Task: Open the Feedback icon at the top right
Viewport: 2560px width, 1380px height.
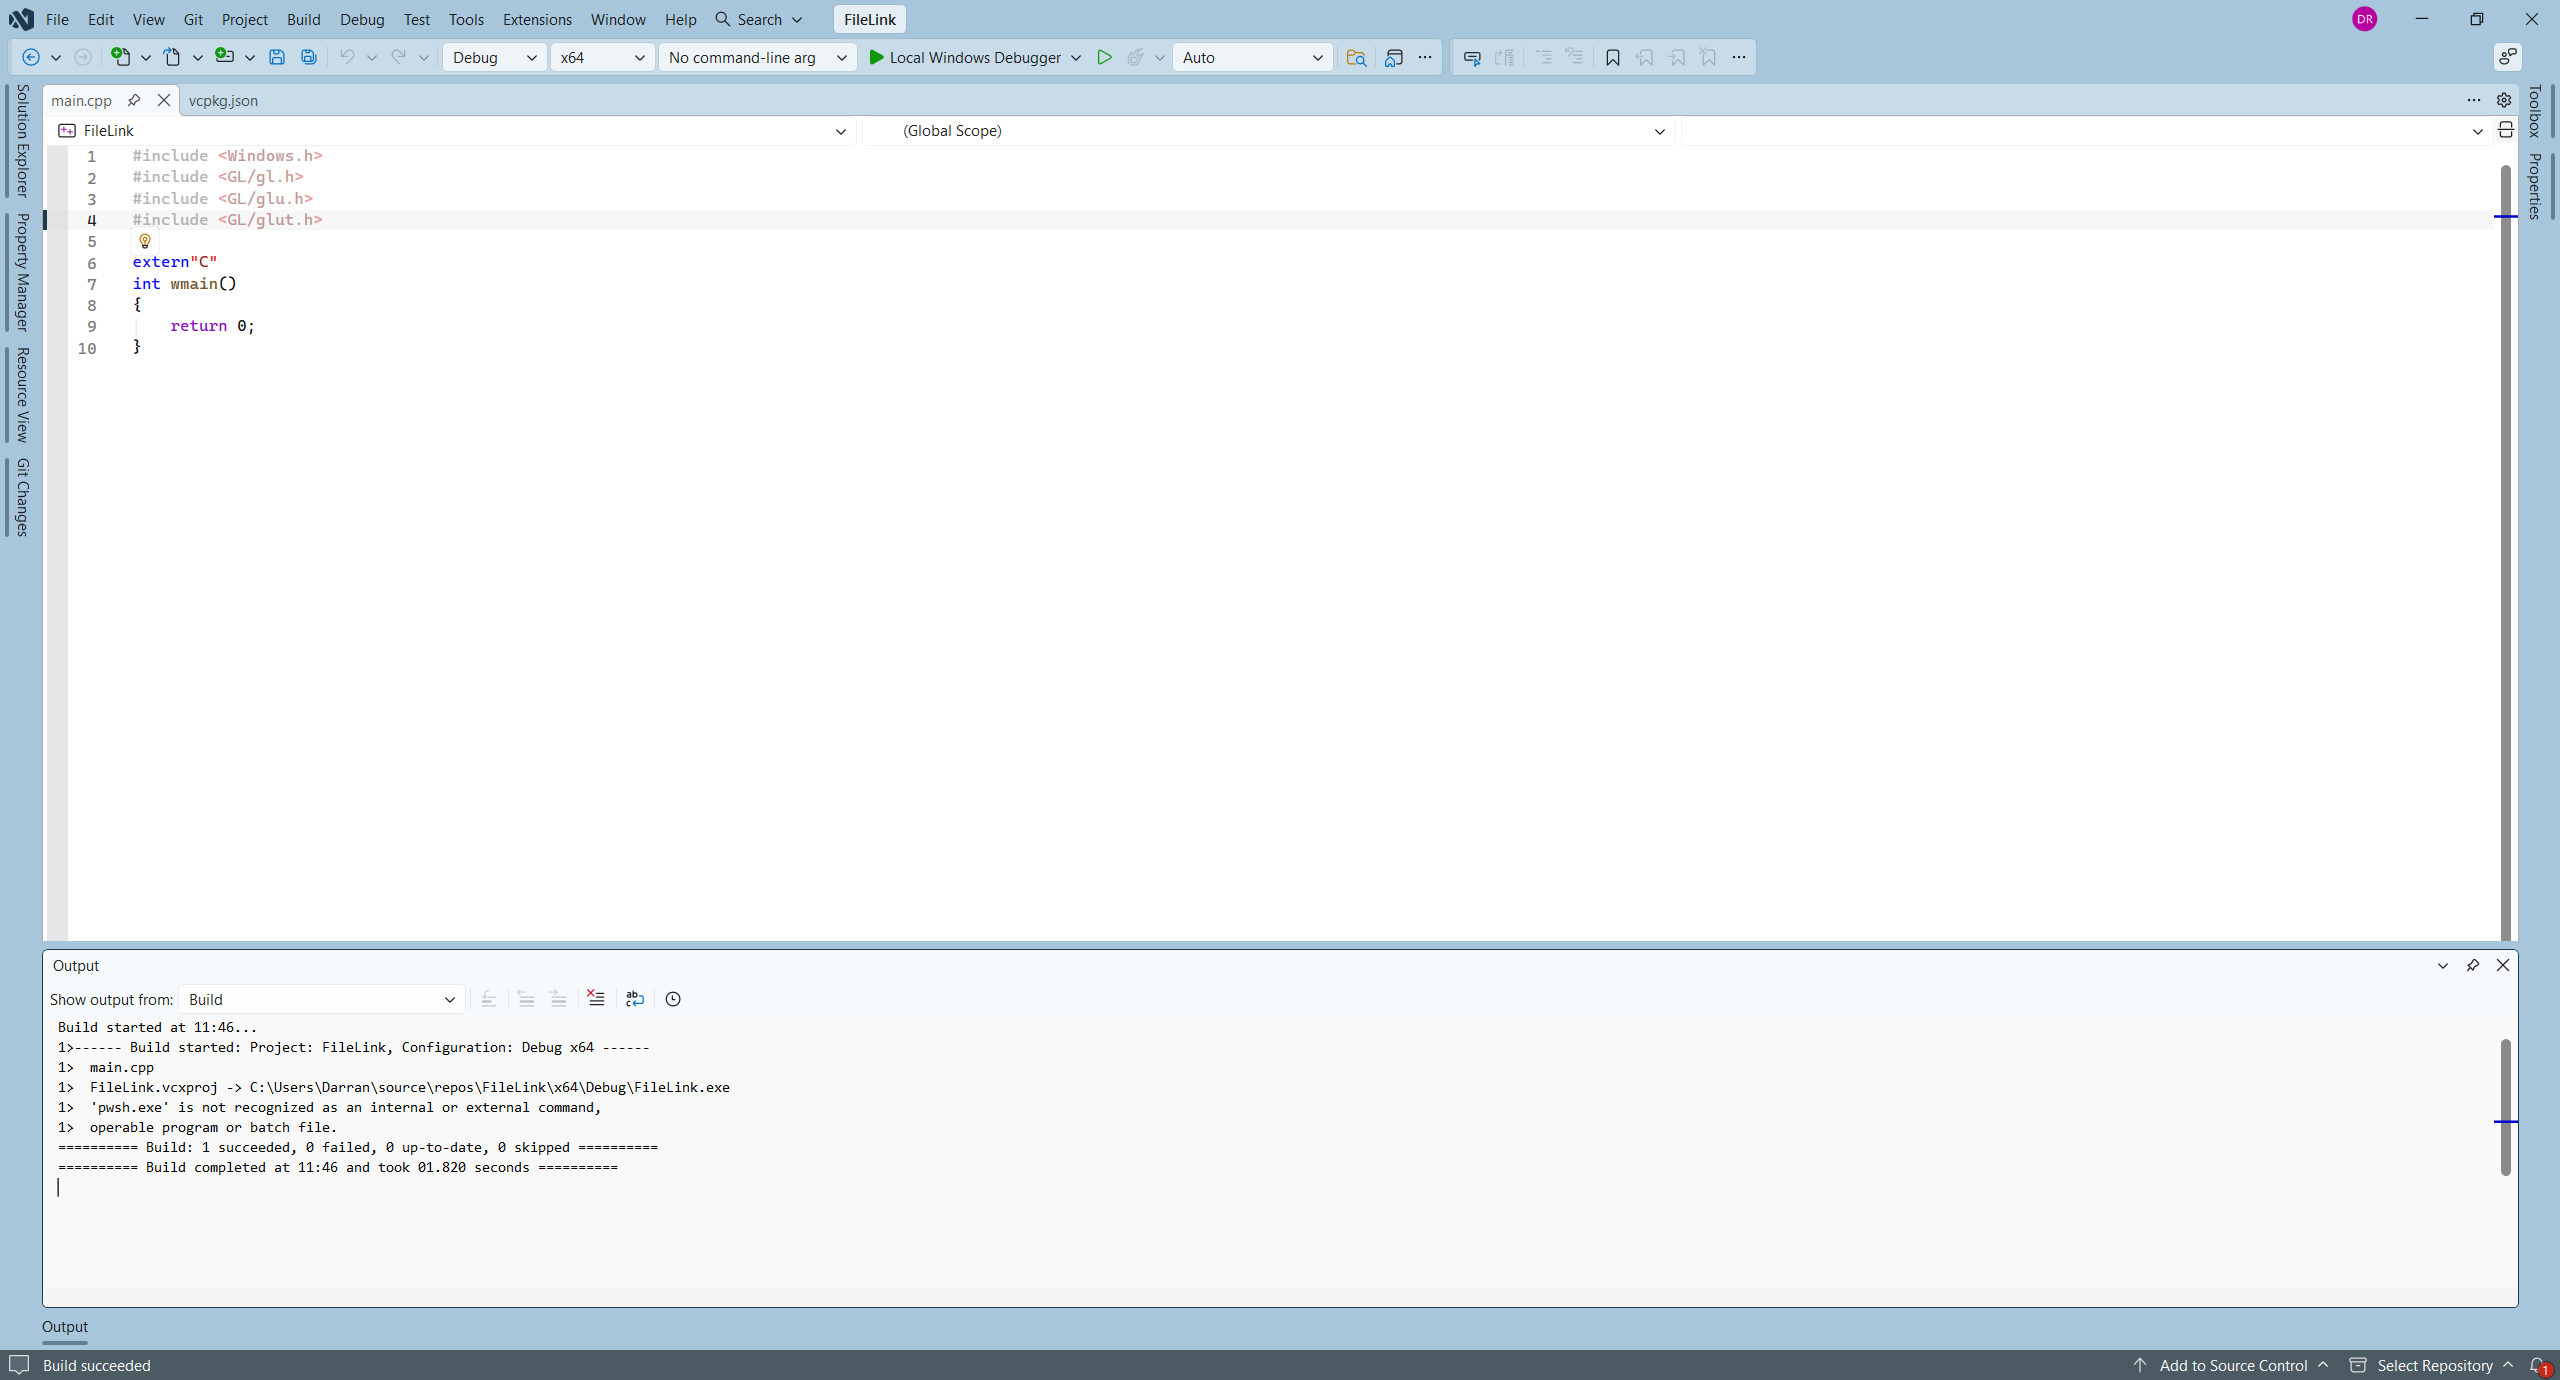Action: coord(2508,57)
